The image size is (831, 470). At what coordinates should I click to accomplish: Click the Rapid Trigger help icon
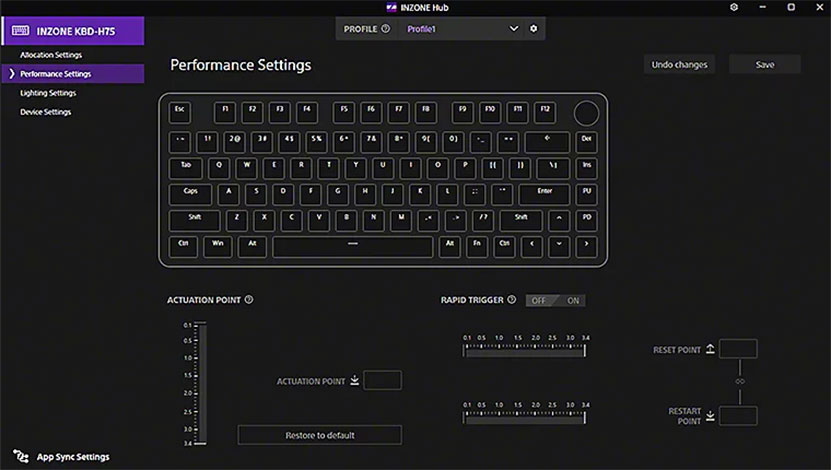click(x=511, y=299)
